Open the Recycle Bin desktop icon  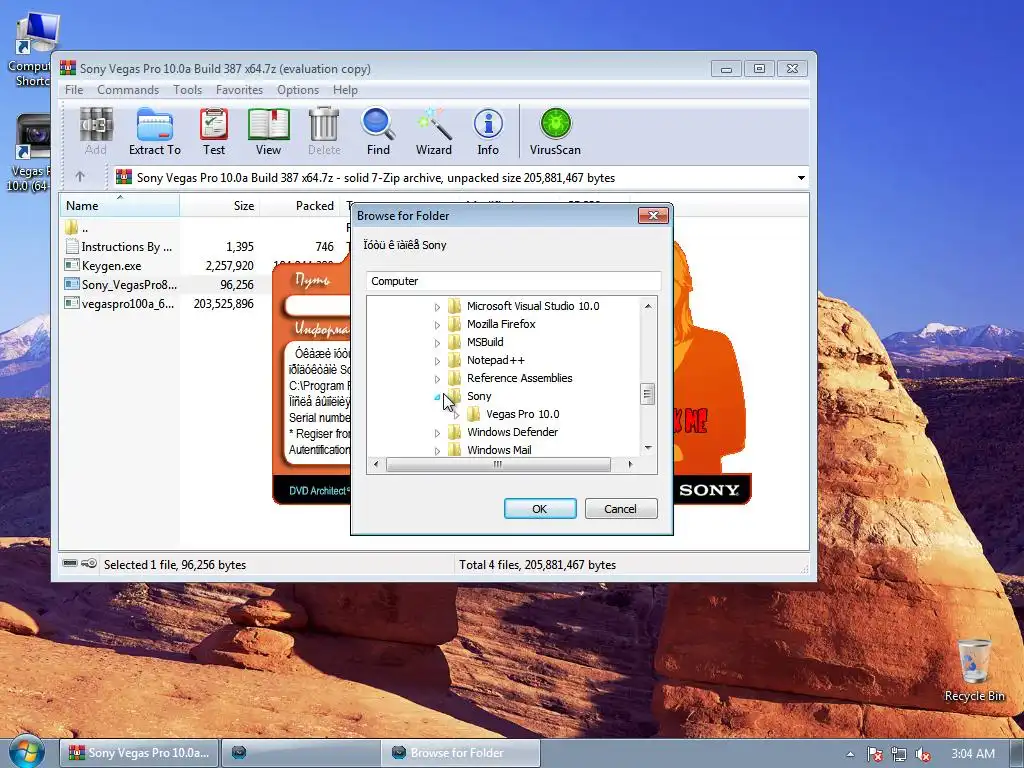pyautogui.click(x=974, y=671)
